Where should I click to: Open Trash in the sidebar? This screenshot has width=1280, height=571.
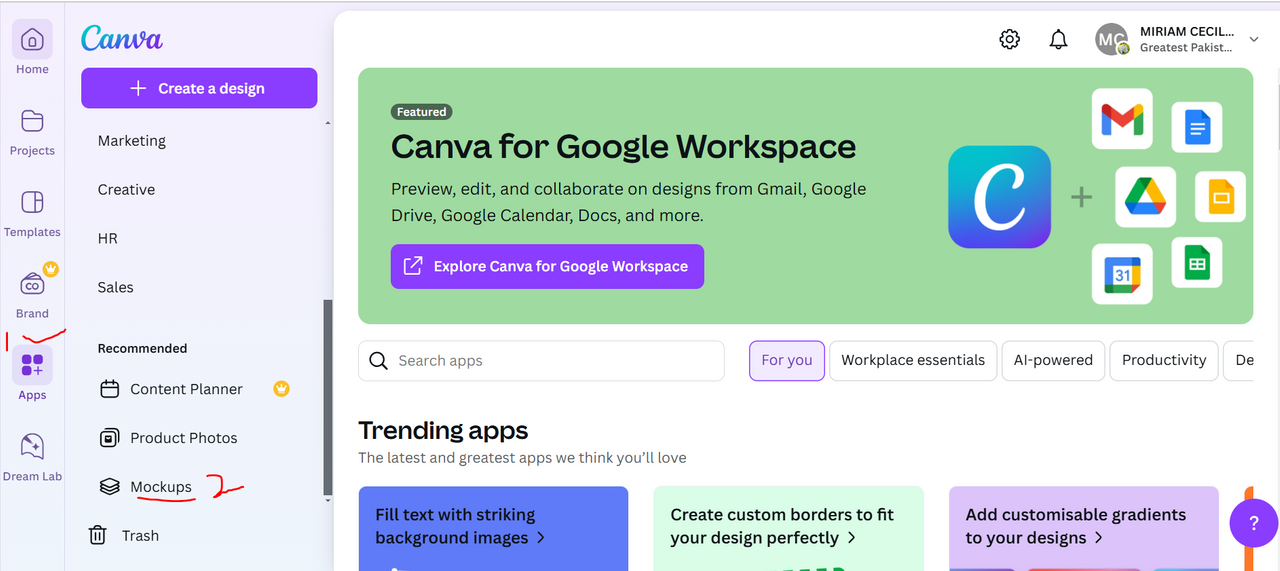pos(140,536)
